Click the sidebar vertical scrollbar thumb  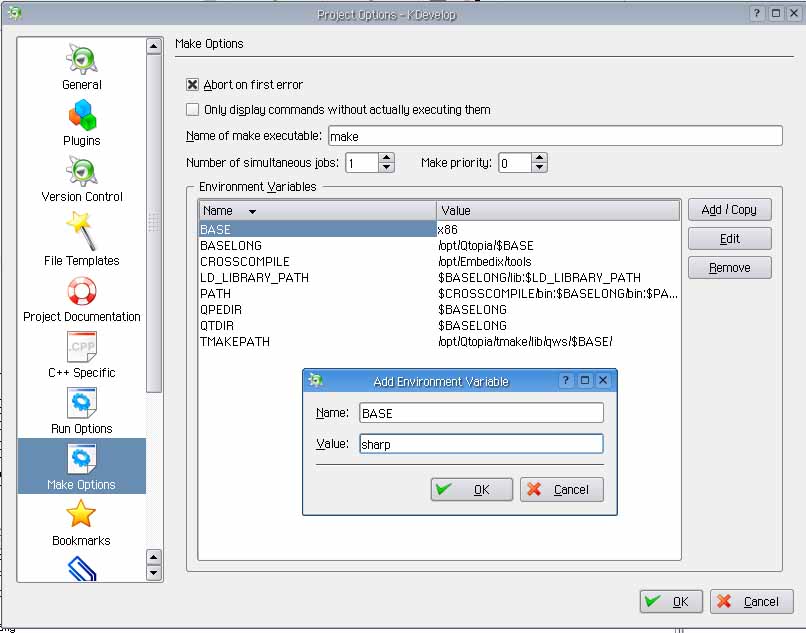pyautogui.click(x=154, y=223)
